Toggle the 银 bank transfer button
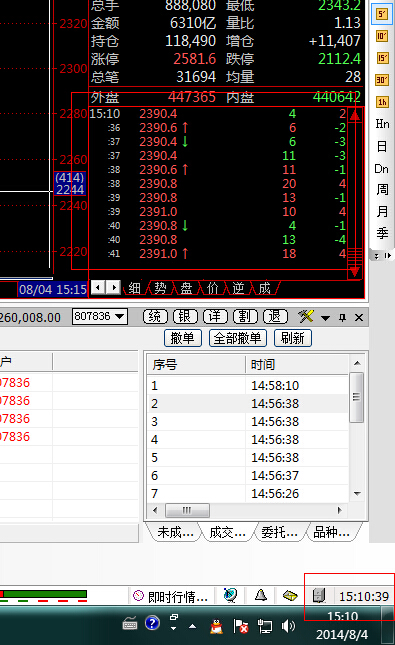395x645 pixels. click(185, 317)
